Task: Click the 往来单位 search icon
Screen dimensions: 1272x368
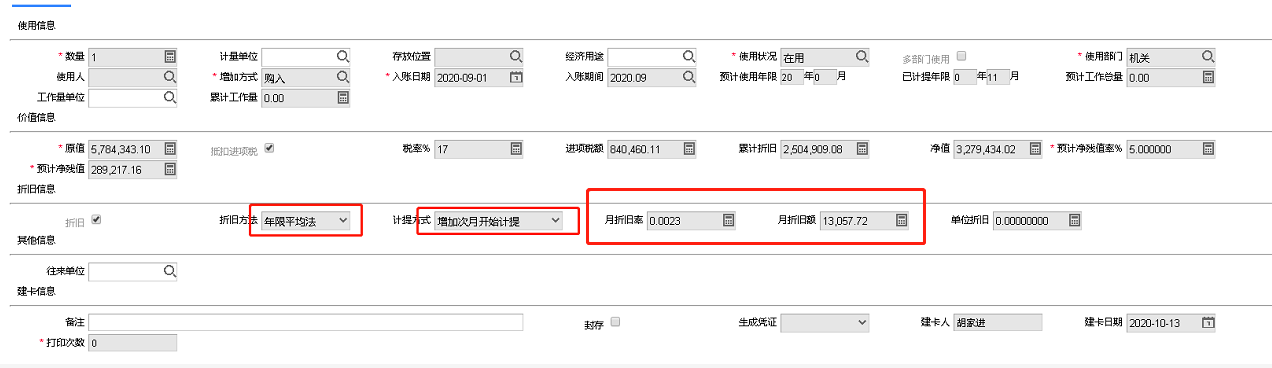Action: [x=169, y=272]
